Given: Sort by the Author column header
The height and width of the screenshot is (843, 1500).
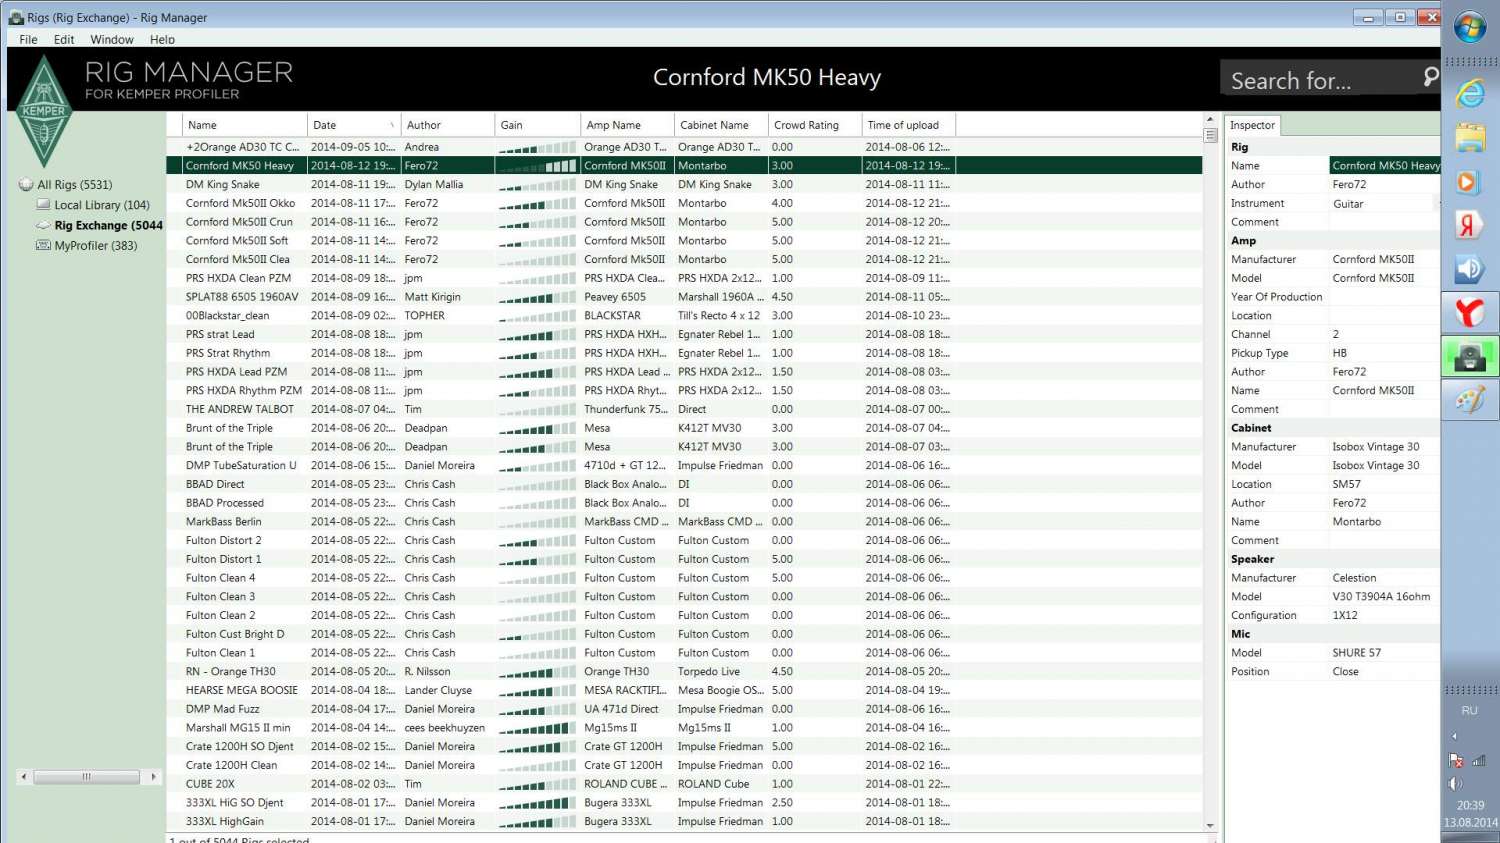Looking at the screenshot, I should point(447,125).
